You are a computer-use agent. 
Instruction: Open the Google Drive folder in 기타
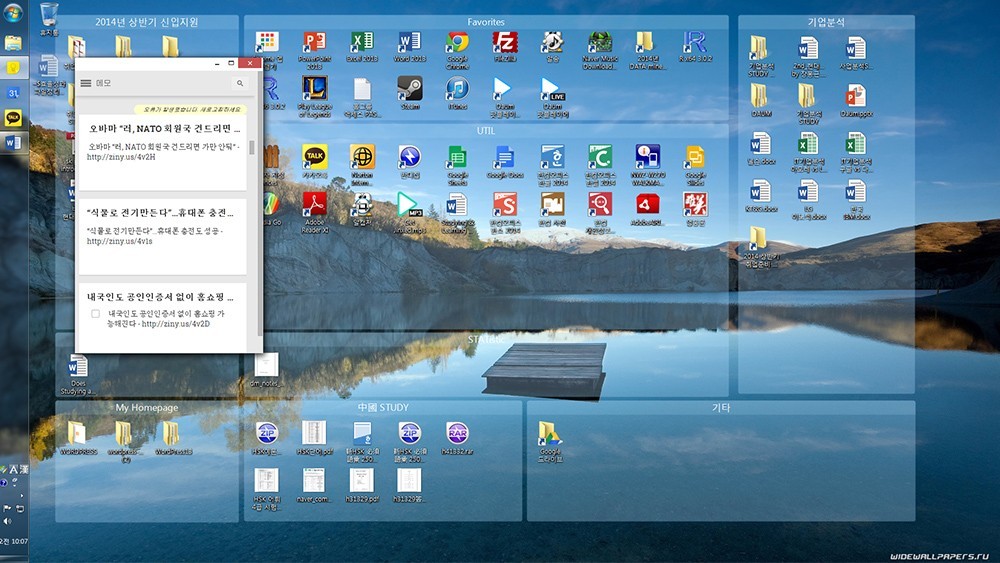(550, 433)
